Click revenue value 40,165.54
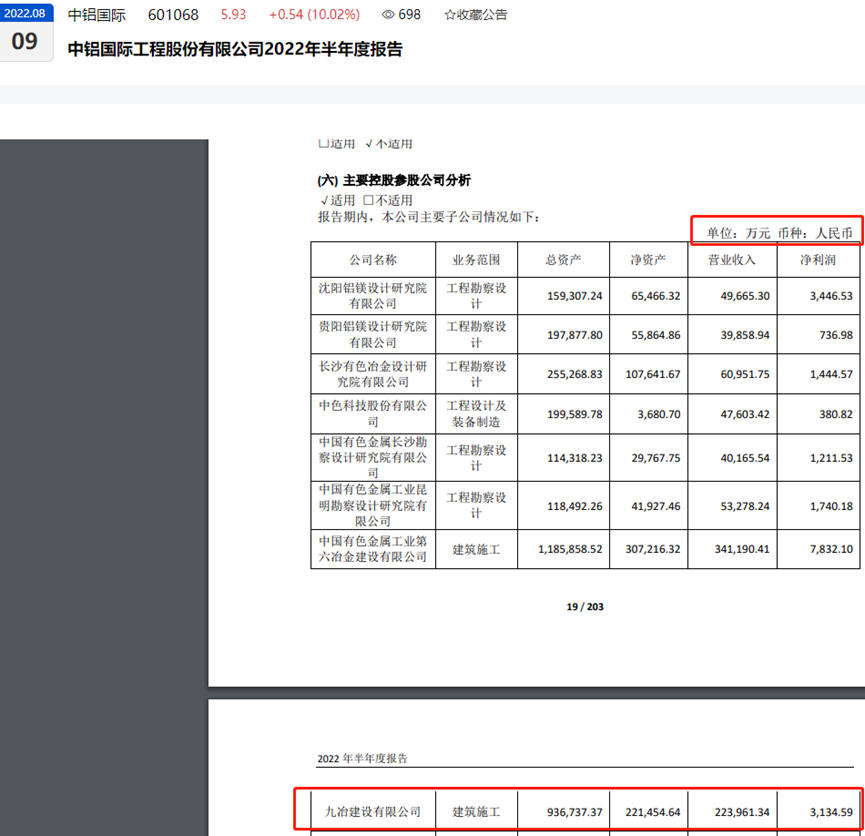This screenshot has height=836, width=865. pos(745,458)
